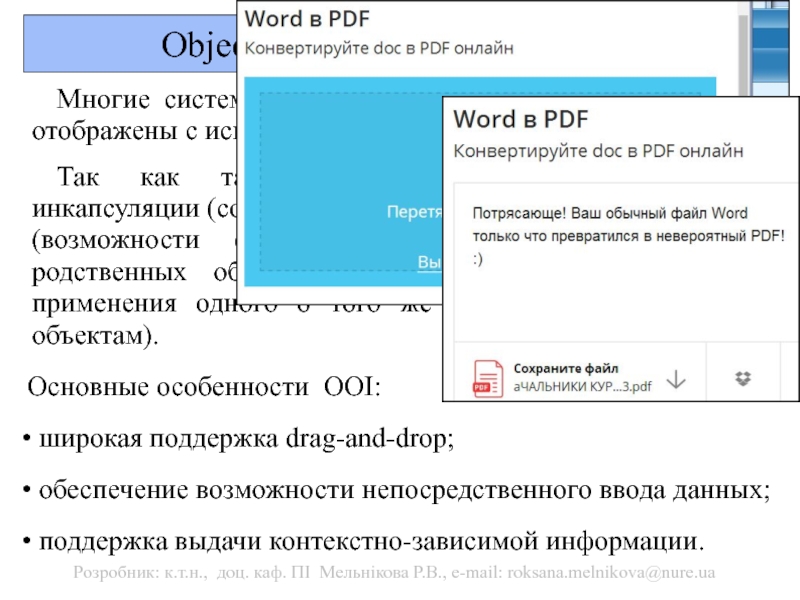Click bullet 'поддержка выдачи контекстно-зависимой информации'
Image resolution: width=800 pixels, height=600 pixels.
click(371, 541)
